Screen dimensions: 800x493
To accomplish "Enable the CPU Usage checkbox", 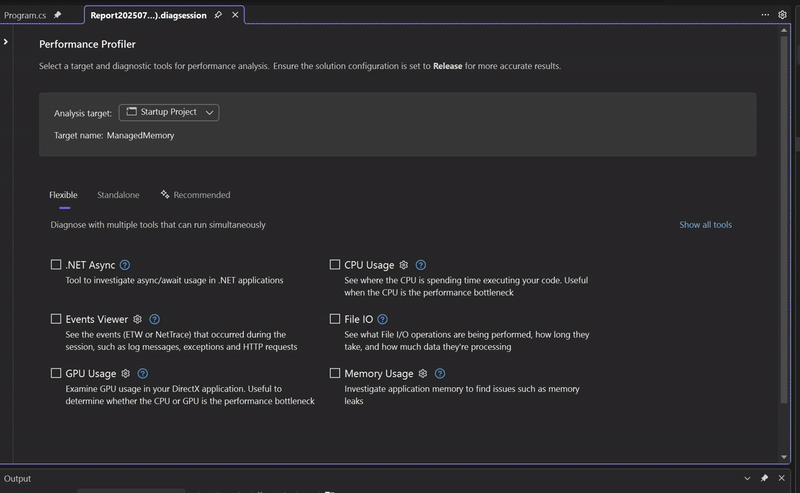I will (x=335, y=264).
